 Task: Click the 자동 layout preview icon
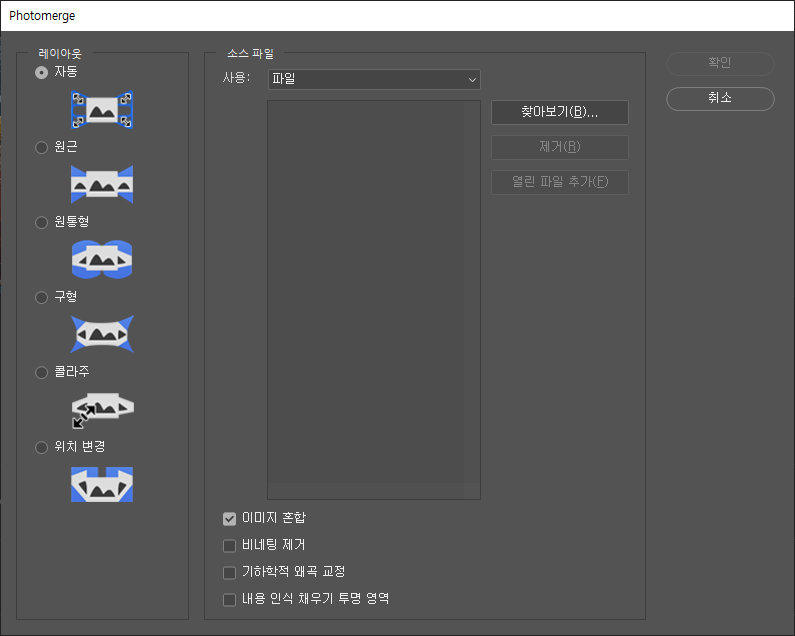point(102,110)
